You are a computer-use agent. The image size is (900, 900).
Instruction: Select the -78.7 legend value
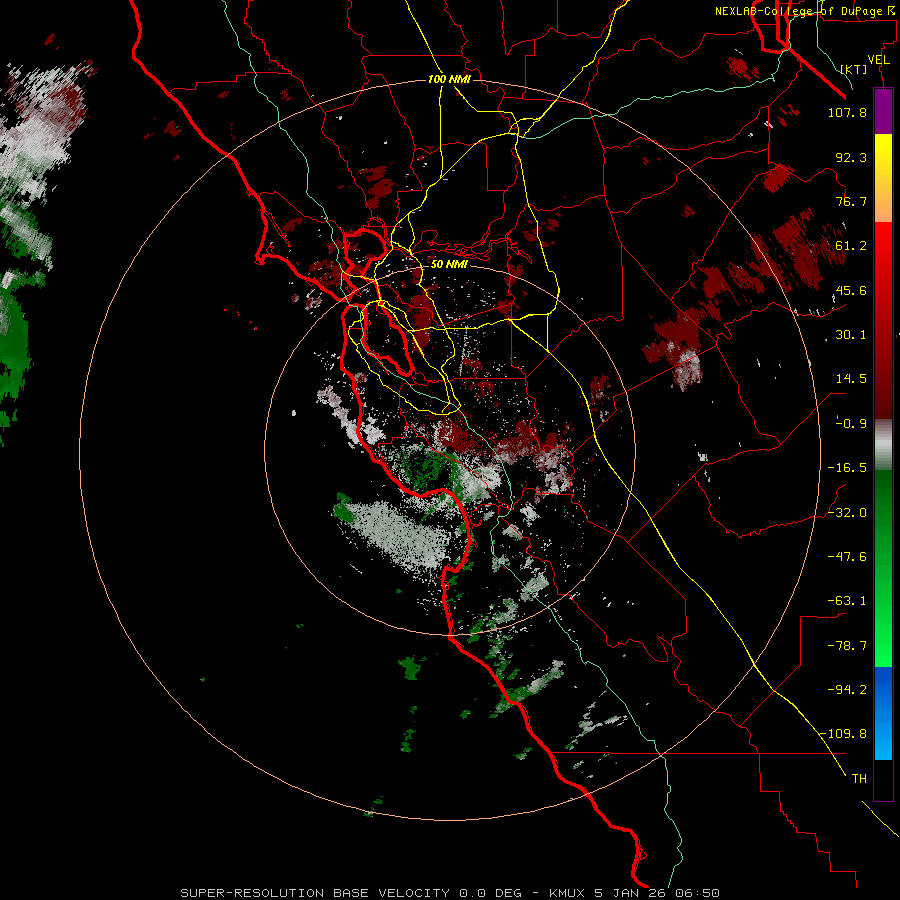coord(847,646)
